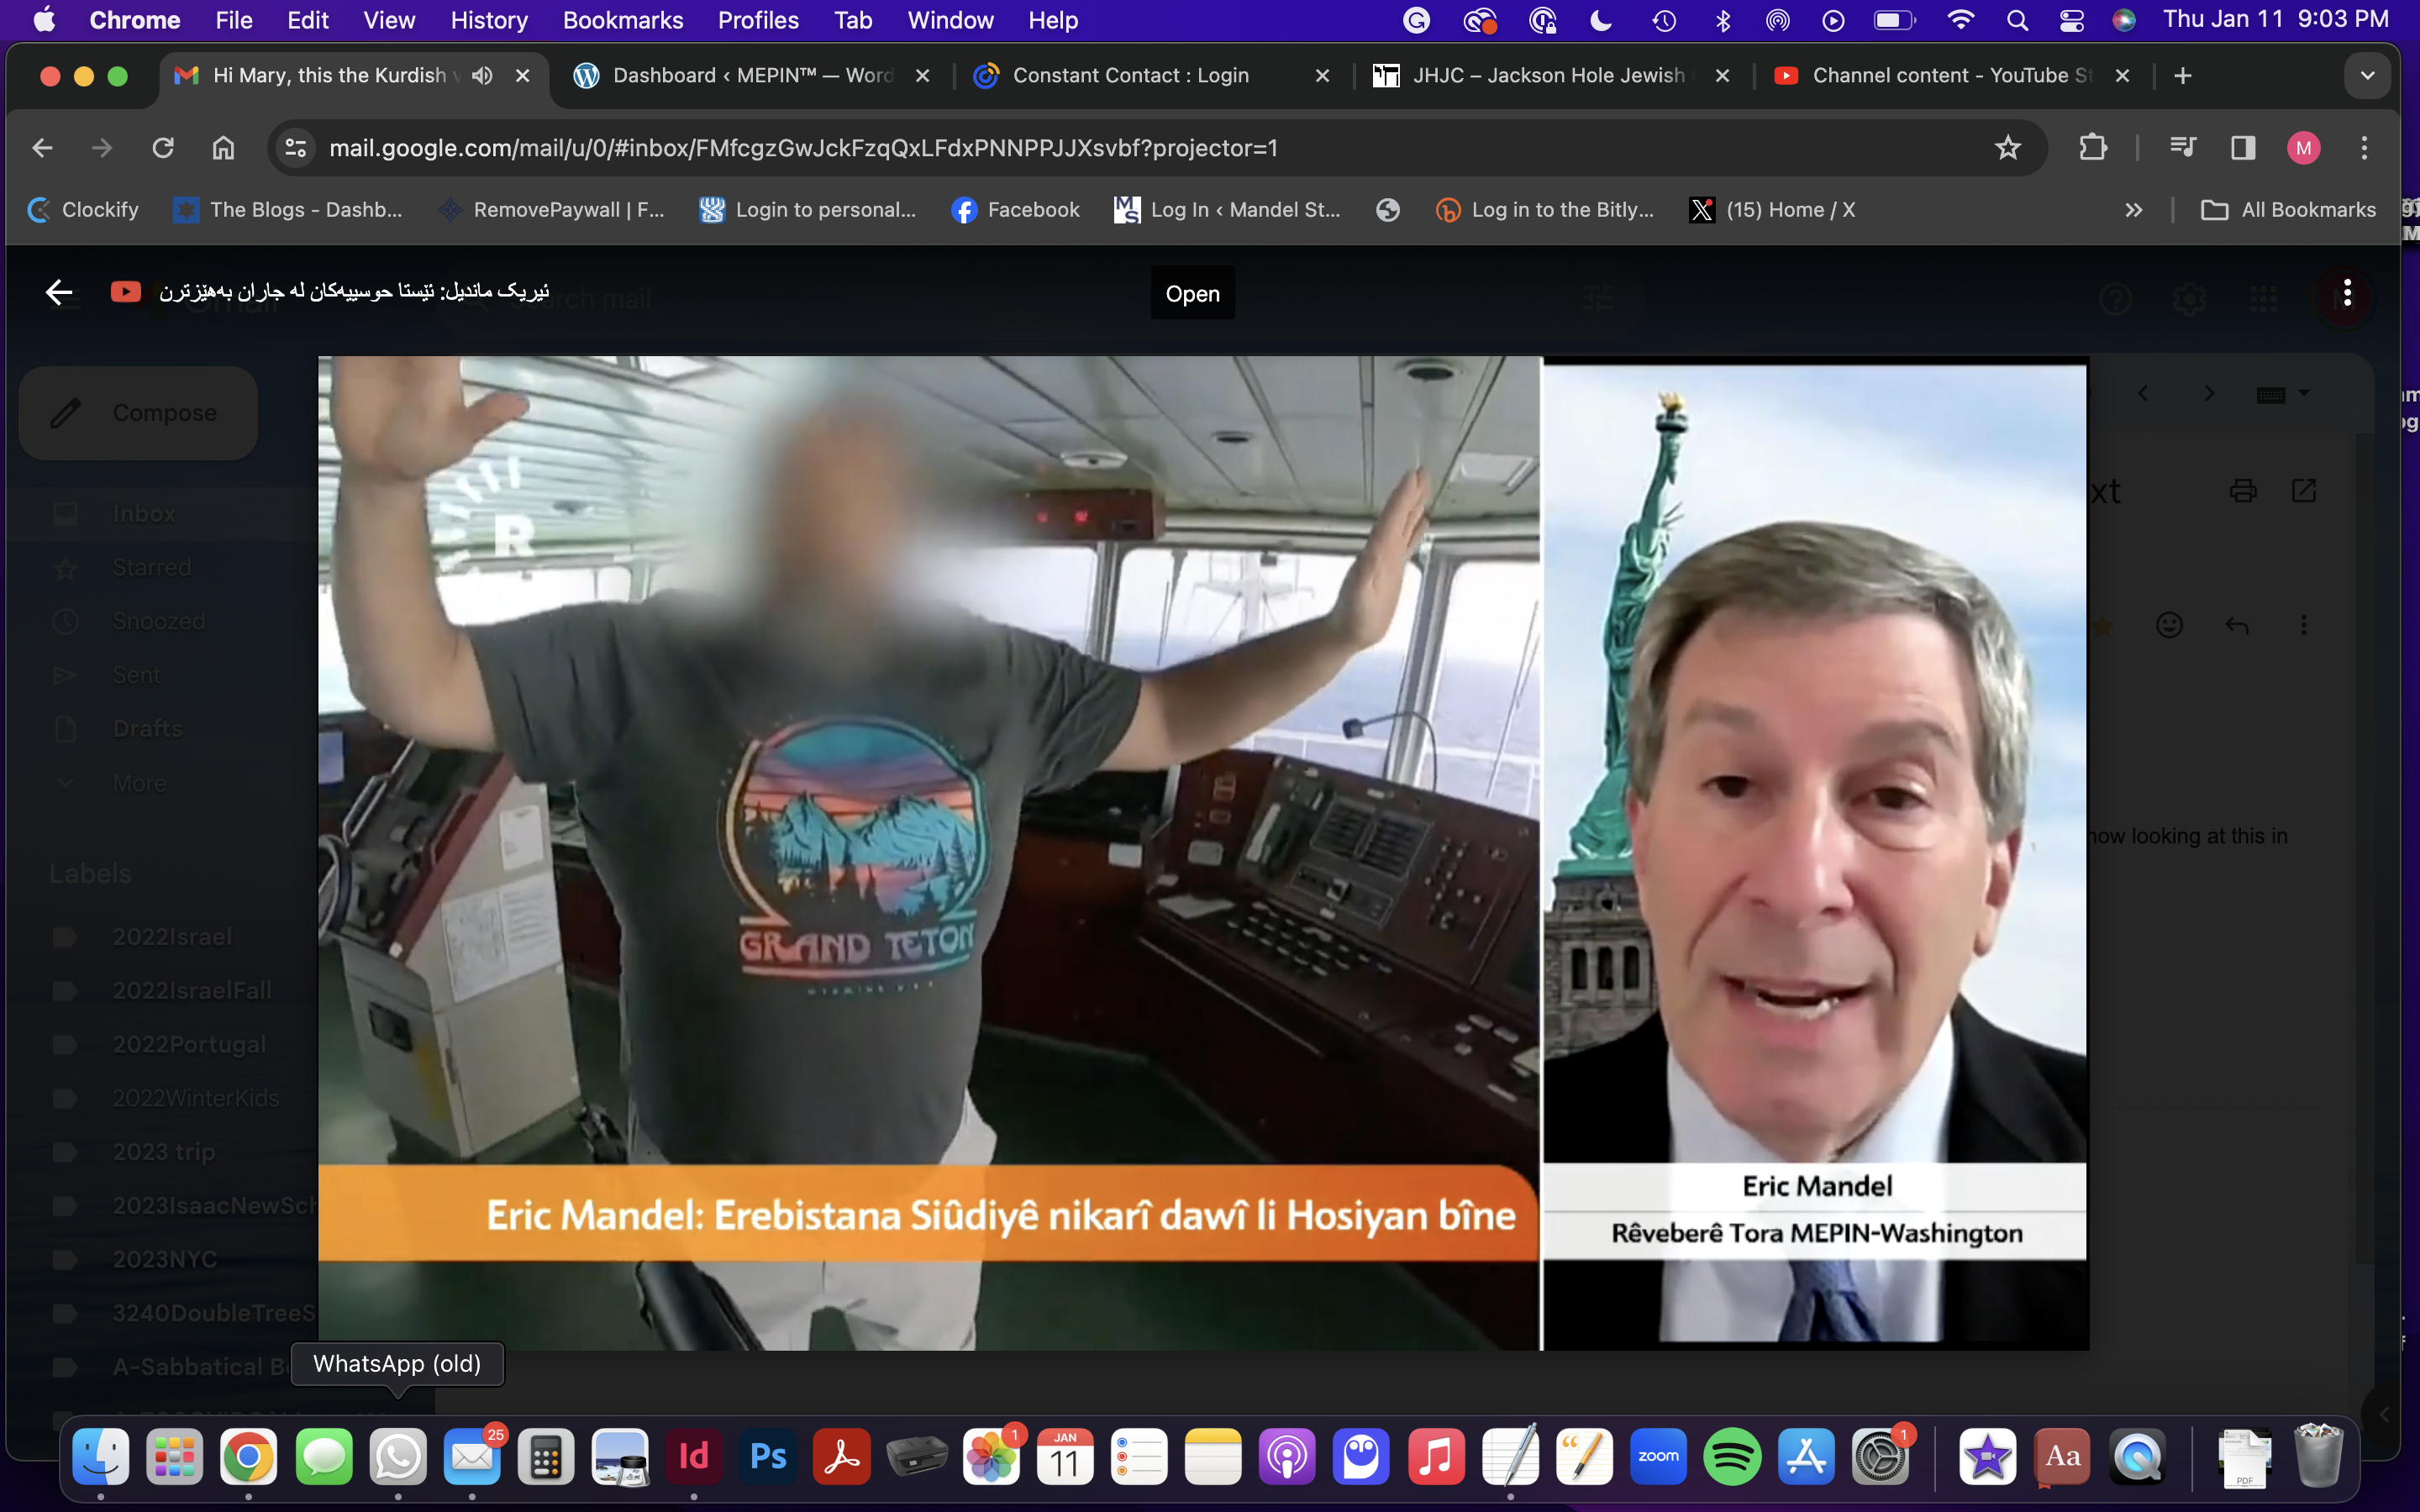Toggle the Focus moon icon in the menu bar
Viewport: 2420px width, 1512px height.
coord(1601,20)
